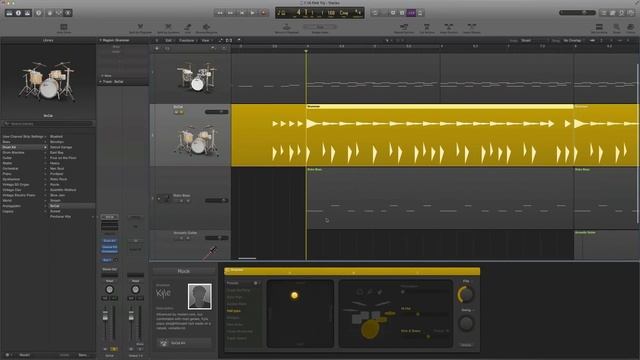This screenshot has width=640, height=360.
Task: Open the Presets gear action menu
Action: [x=256, y=283]
